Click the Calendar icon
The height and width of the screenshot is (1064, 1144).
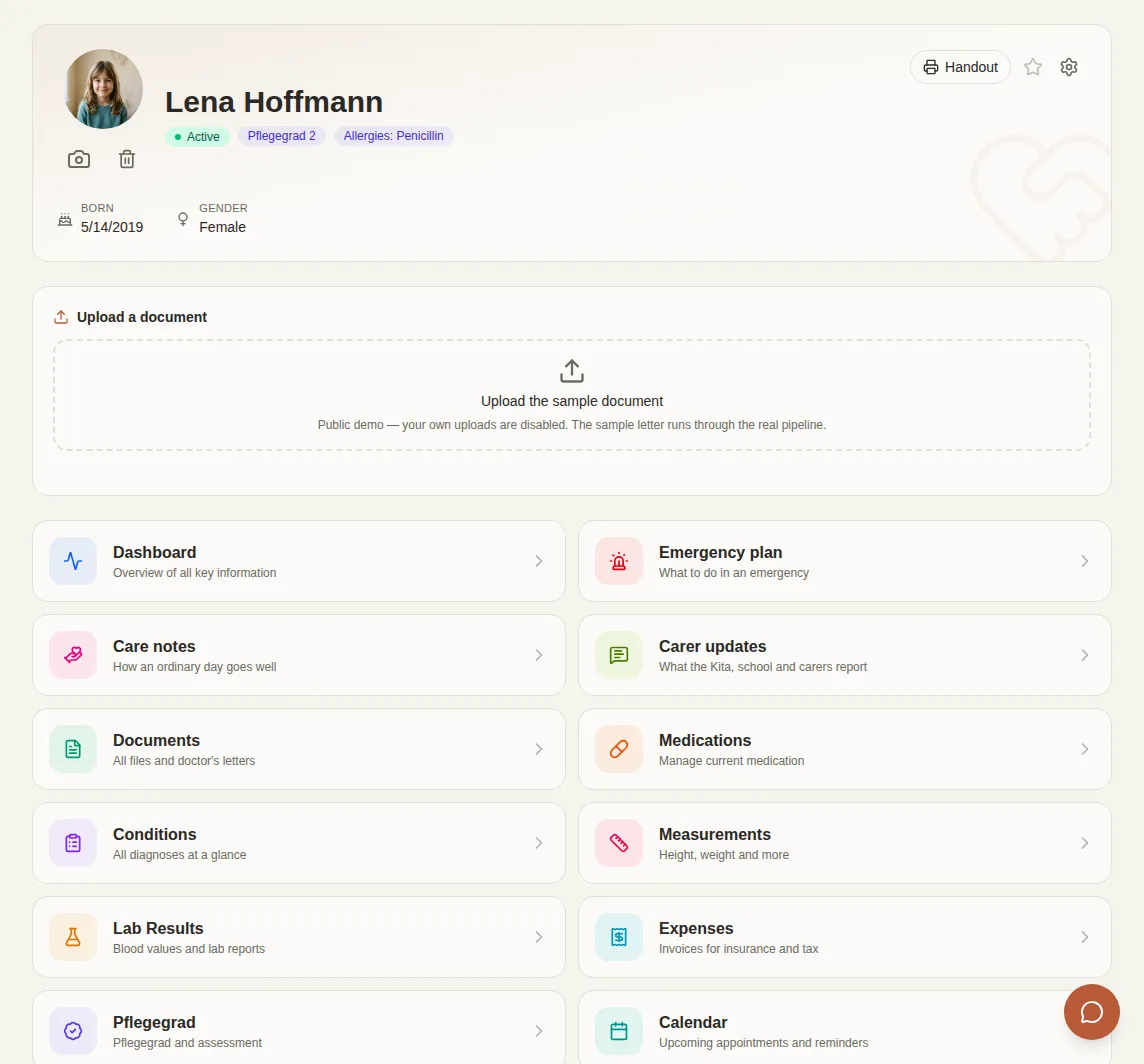[x=619, y=1031]
